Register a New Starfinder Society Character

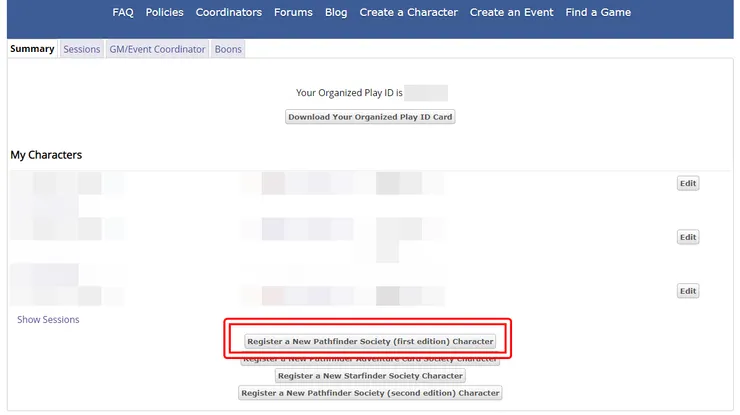coord(370,376)
